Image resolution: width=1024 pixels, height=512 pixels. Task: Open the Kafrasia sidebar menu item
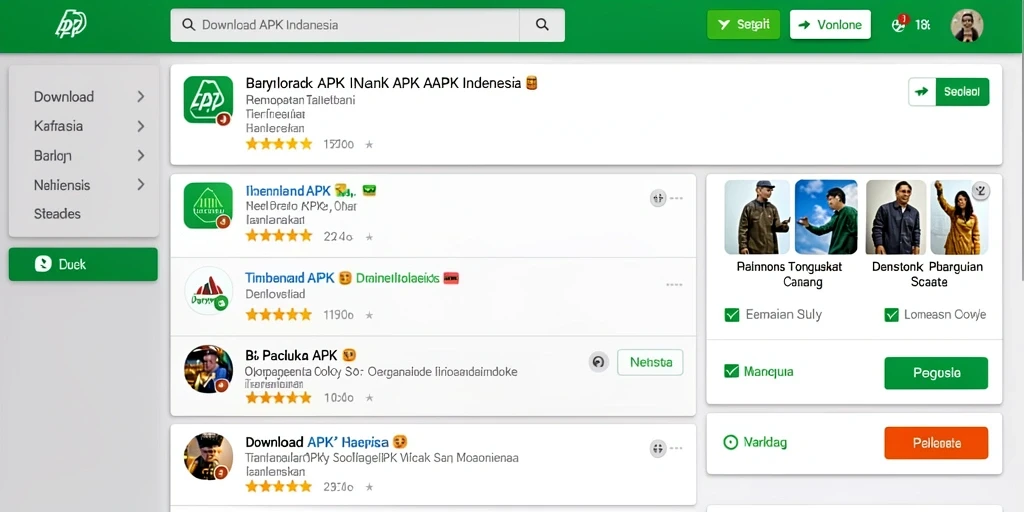[58, 126]
